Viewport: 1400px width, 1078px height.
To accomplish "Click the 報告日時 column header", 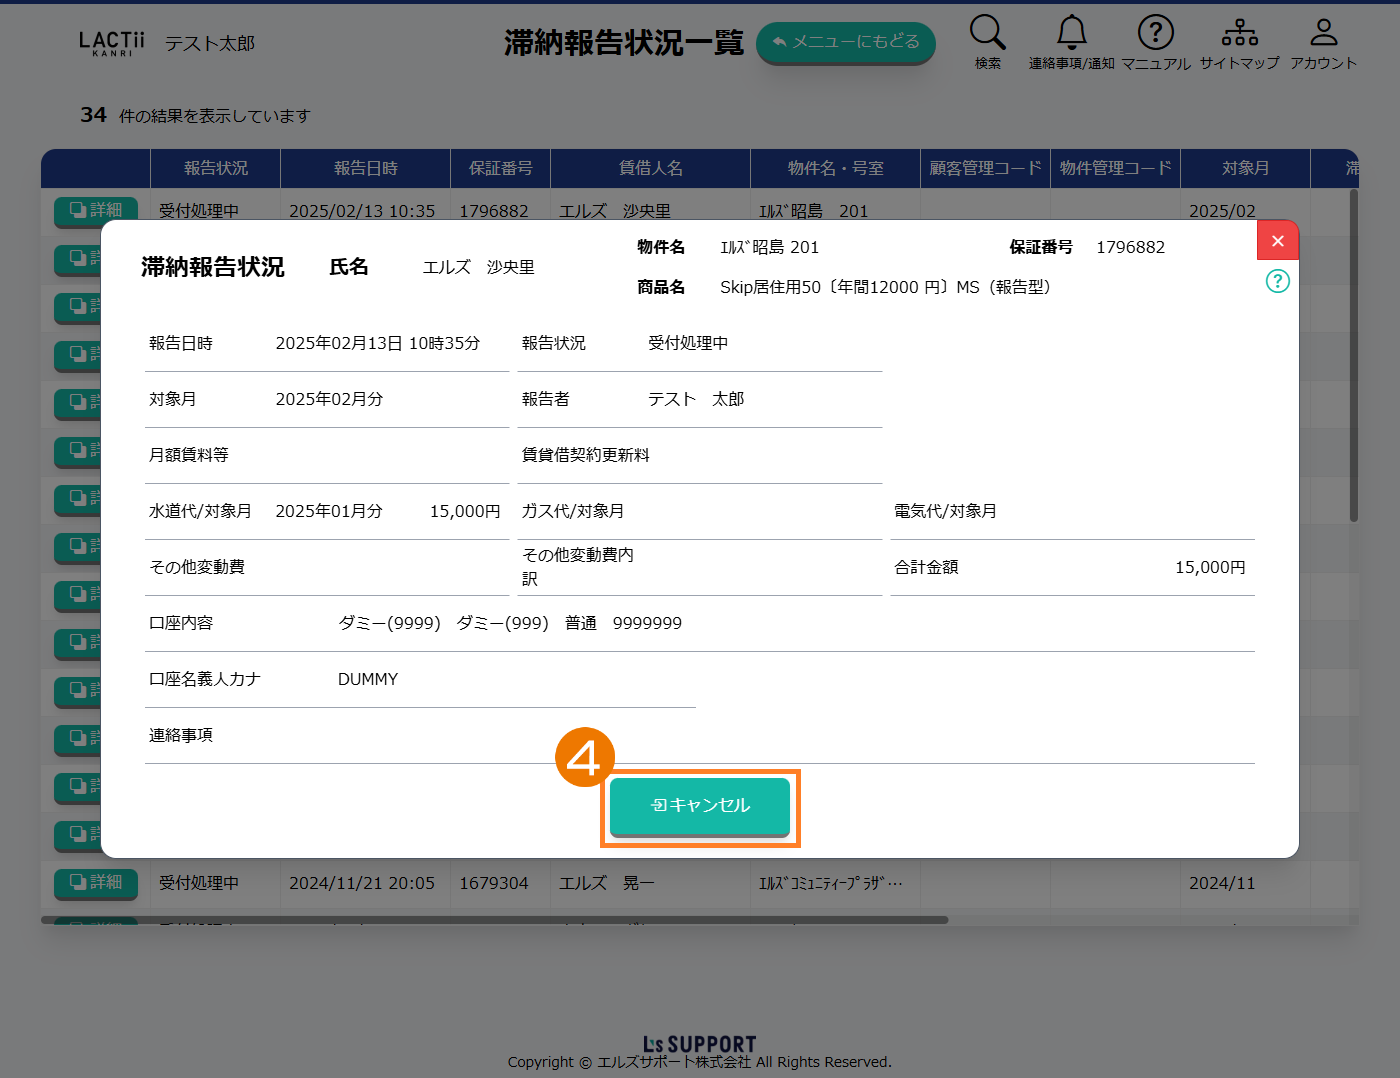I will 365,168.
